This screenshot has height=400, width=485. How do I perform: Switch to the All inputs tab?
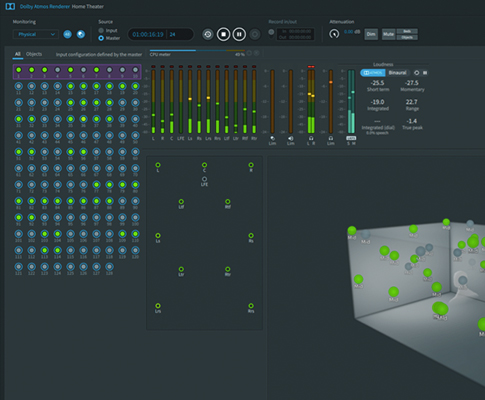(18, 54)
